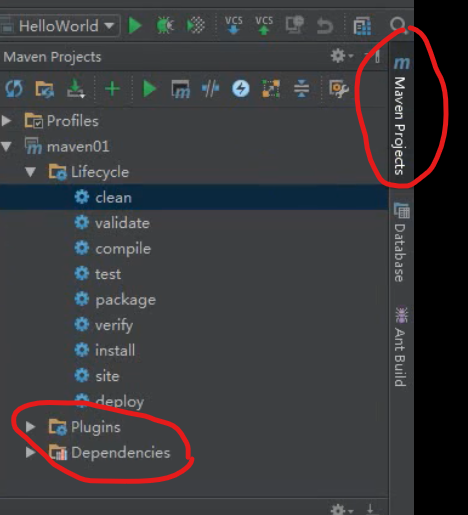The height and width of the screenshot is (515, 468).
Task: Open the Database tool window tab
Action: coord(401,242)
